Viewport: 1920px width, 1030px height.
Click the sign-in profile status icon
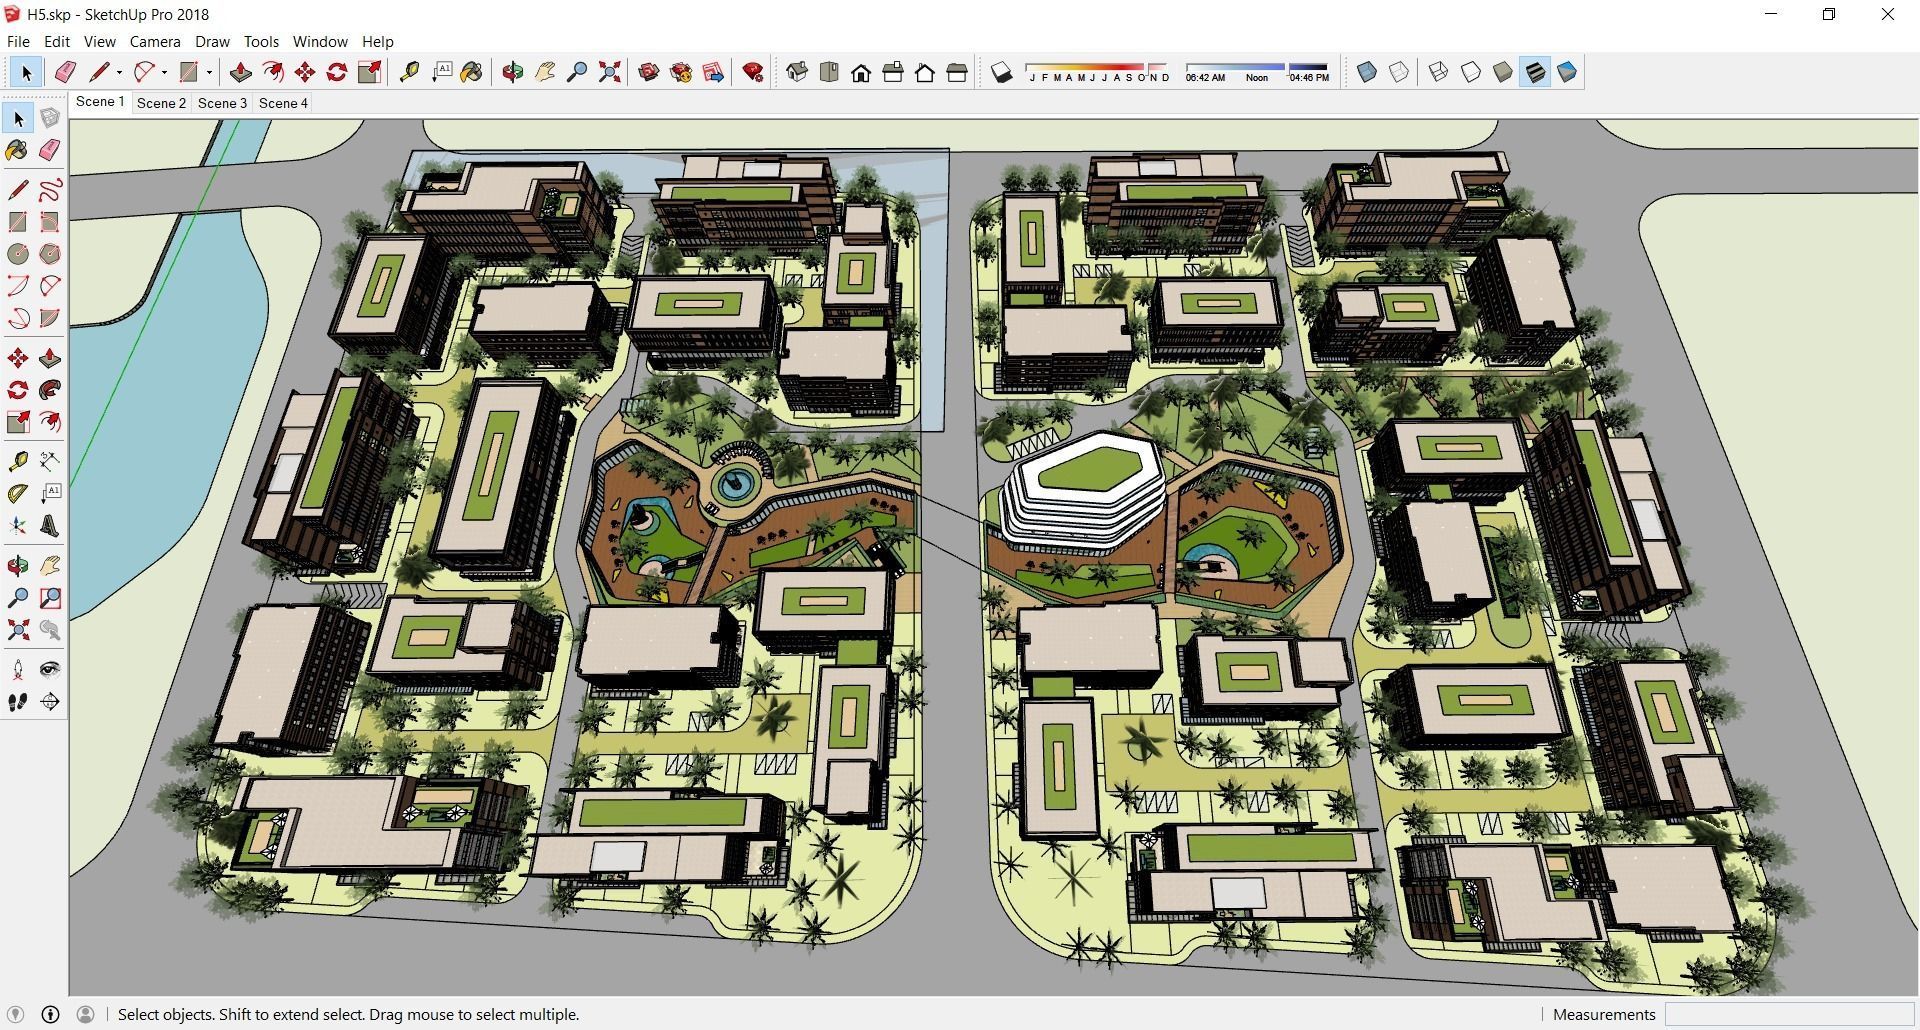tap(85, 1014)
